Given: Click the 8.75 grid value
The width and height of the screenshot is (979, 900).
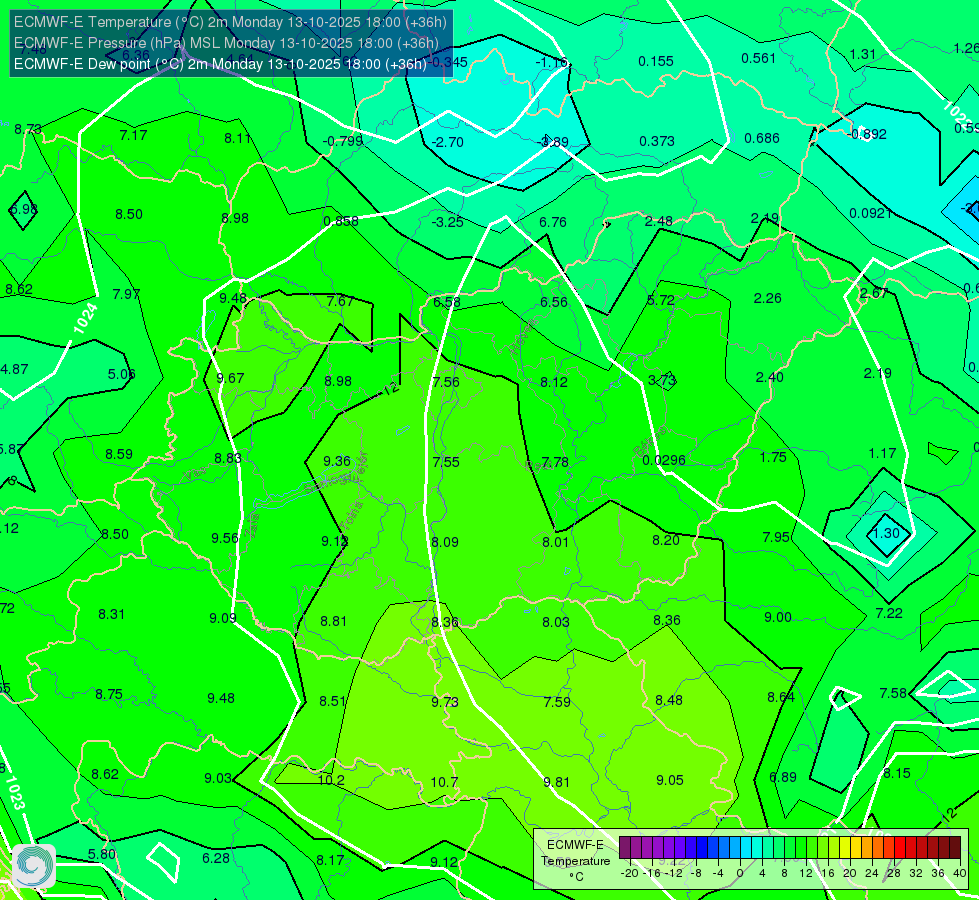Looking at the screenshot, I should tap(109, 694).
